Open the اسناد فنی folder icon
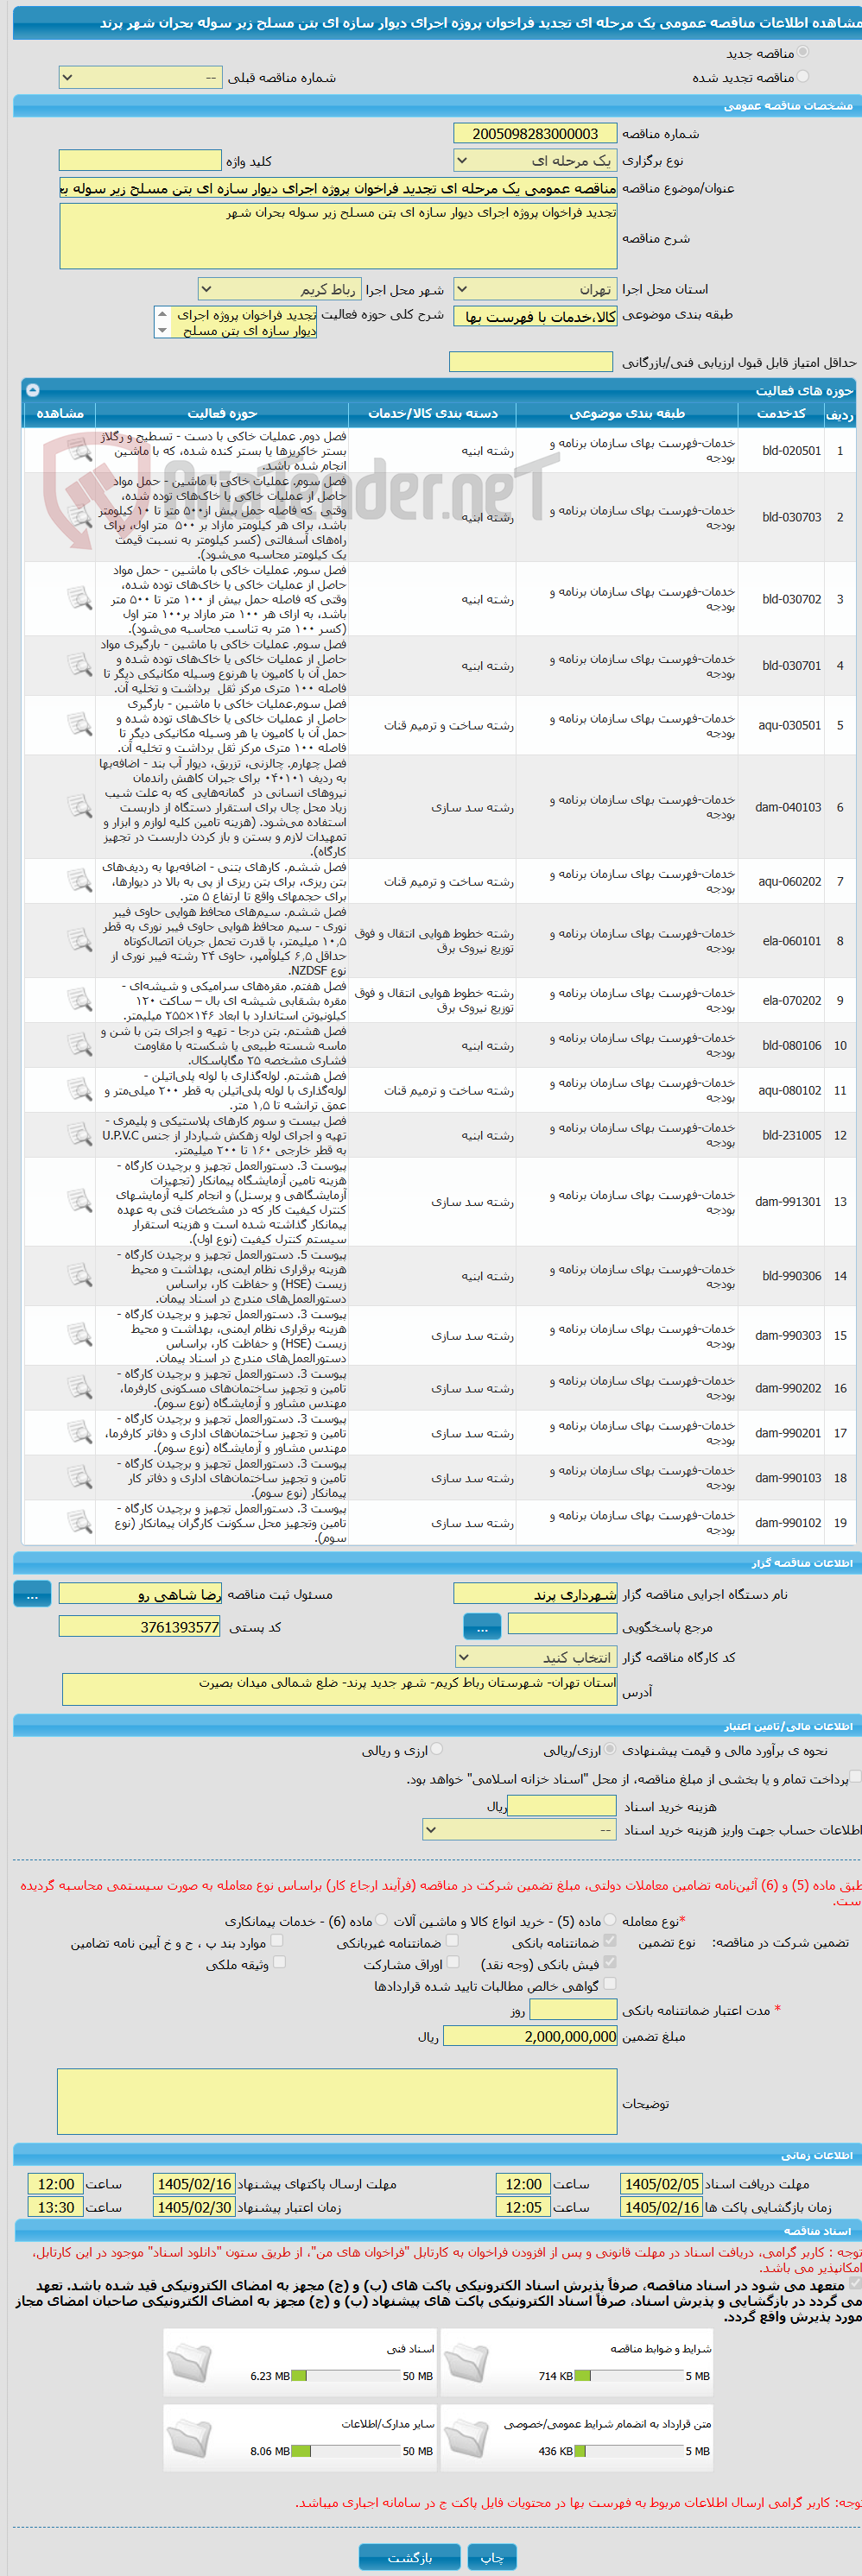The height and width of the screenshot is (2576, 862). (189, 2364)
